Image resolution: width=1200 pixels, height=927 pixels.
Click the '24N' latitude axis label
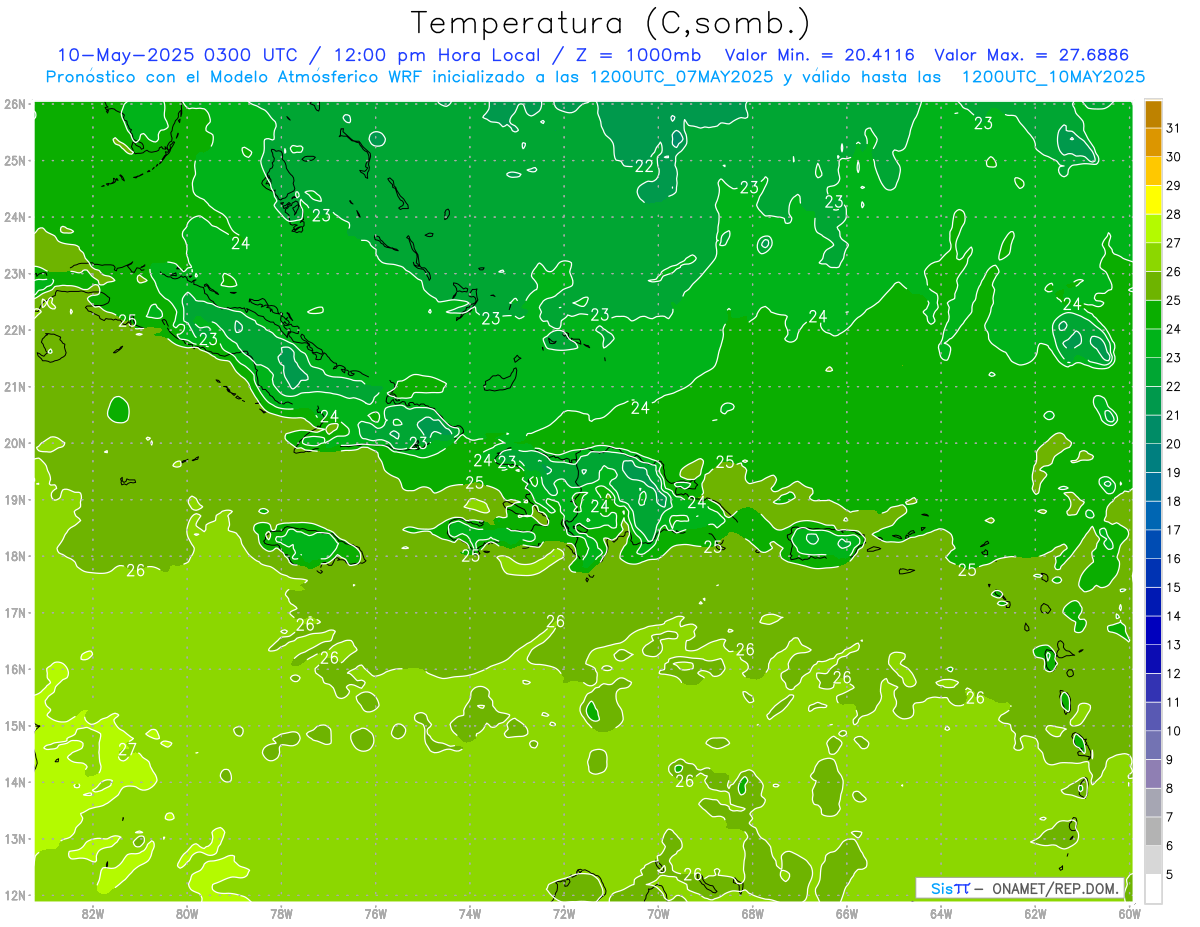(x=15, y=217)
